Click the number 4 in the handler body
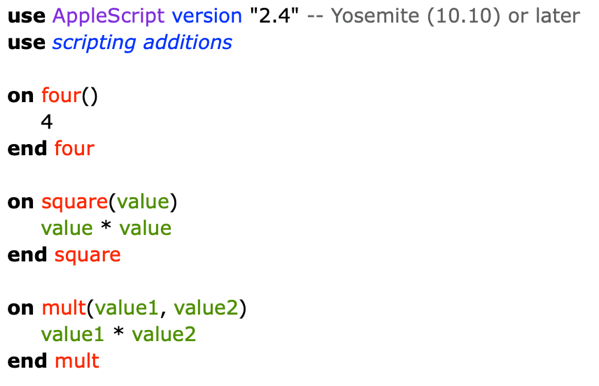599x386 pixels. click(x=47, y=122)
